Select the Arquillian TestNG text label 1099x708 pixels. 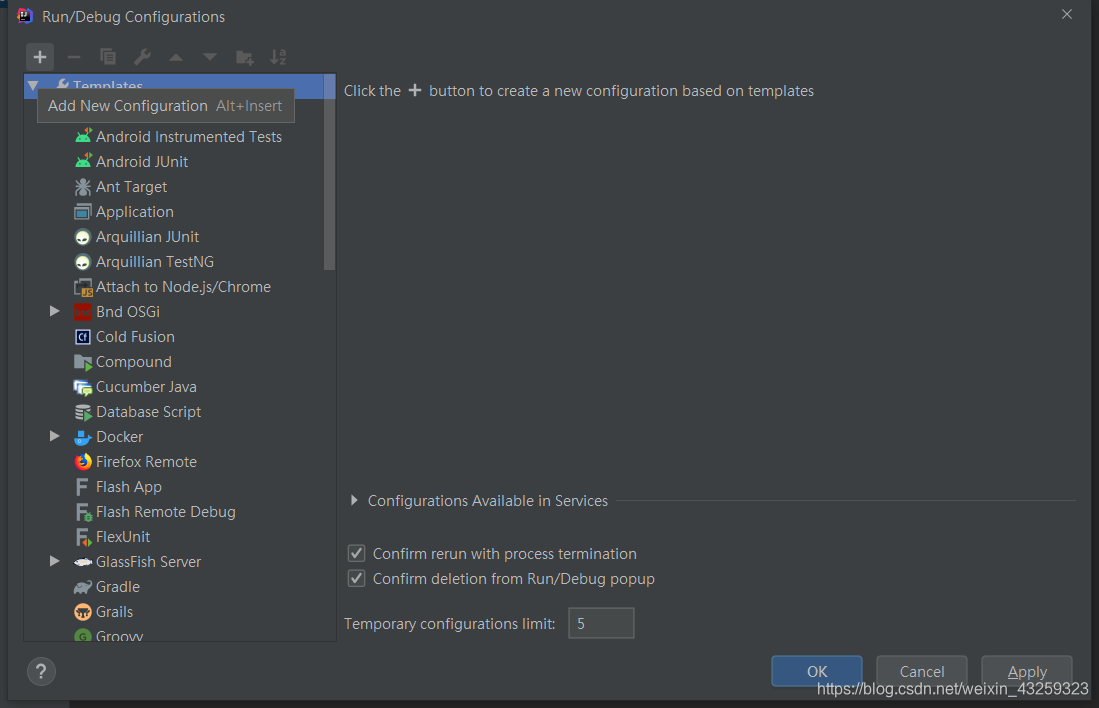(155, 262)
